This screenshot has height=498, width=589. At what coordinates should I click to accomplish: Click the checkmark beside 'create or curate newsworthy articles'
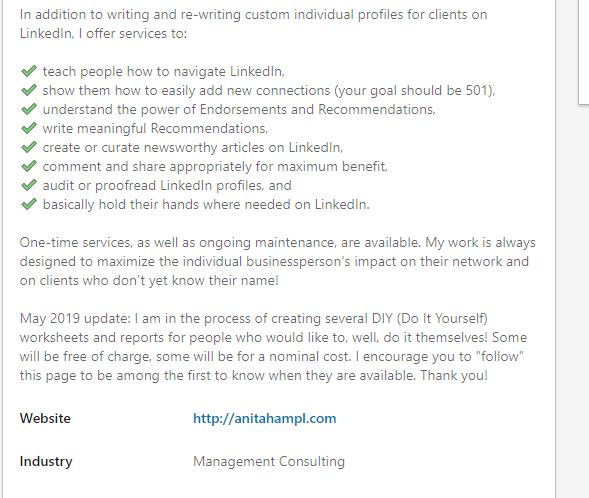(29, 147)
